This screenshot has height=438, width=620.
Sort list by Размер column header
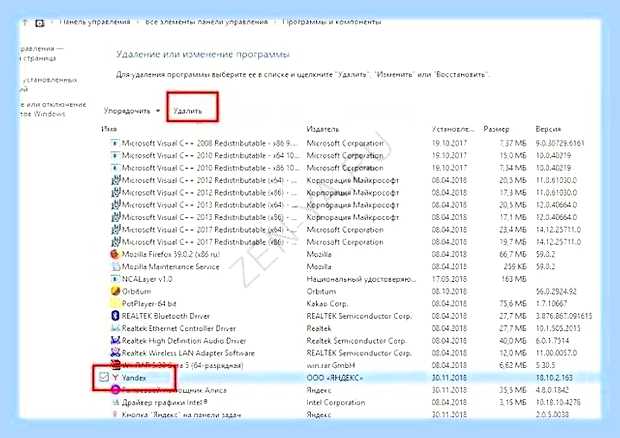coord(496,129)
